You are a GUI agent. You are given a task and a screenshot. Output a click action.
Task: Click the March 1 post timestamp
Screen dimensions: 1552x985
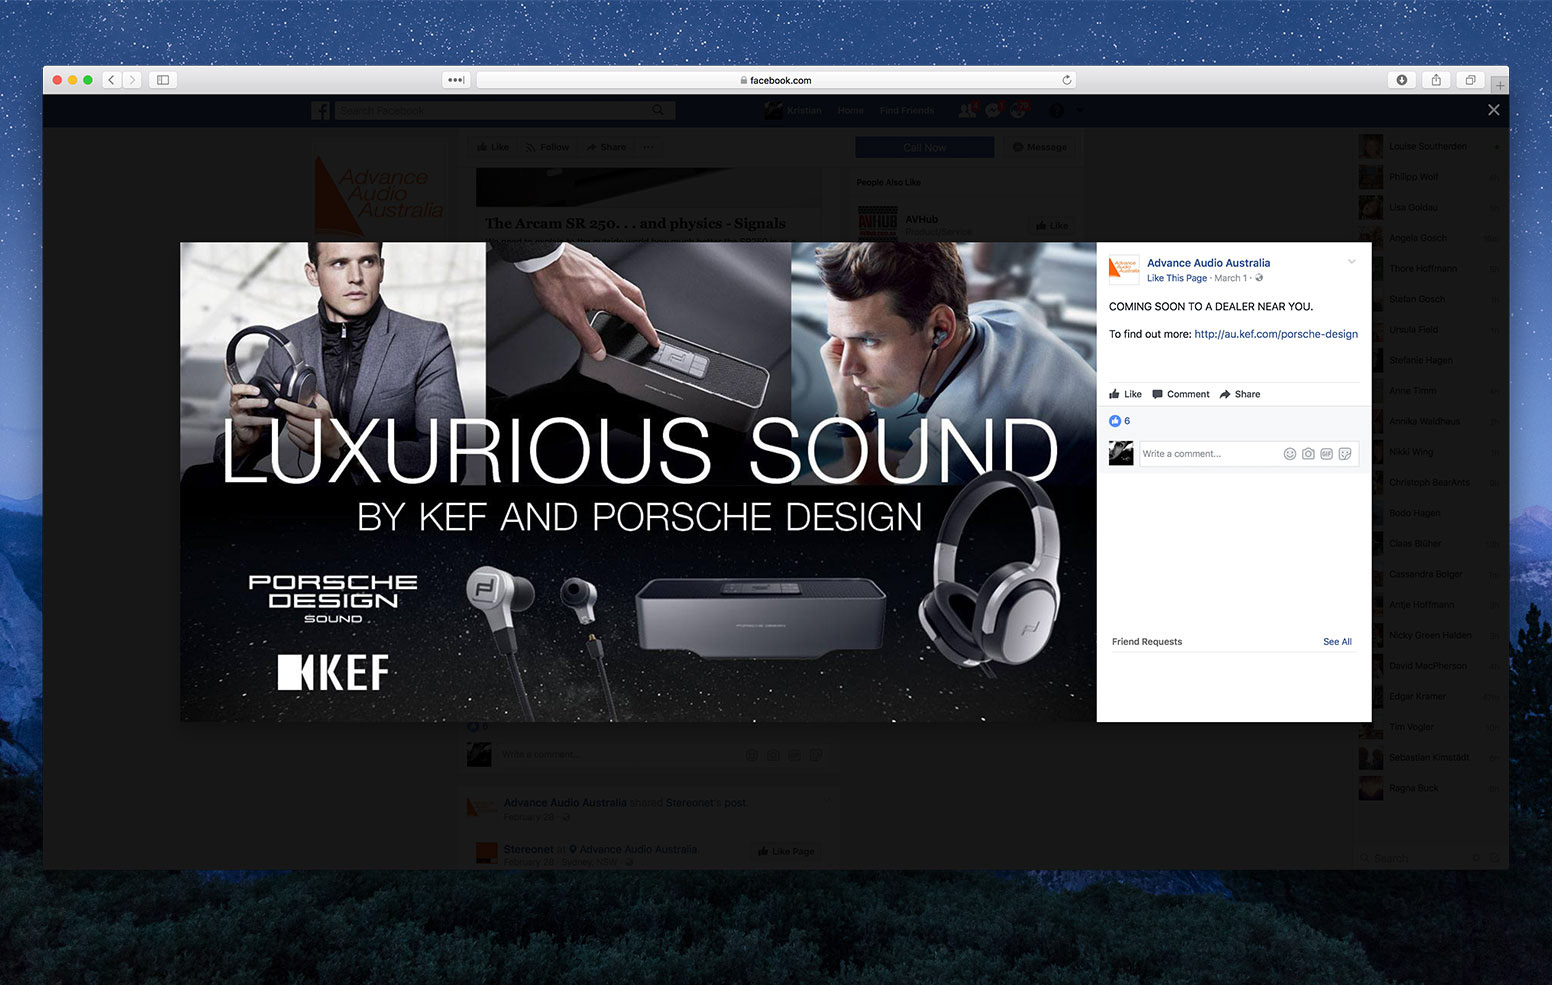pyautogui.click(x=1230, y=278)
